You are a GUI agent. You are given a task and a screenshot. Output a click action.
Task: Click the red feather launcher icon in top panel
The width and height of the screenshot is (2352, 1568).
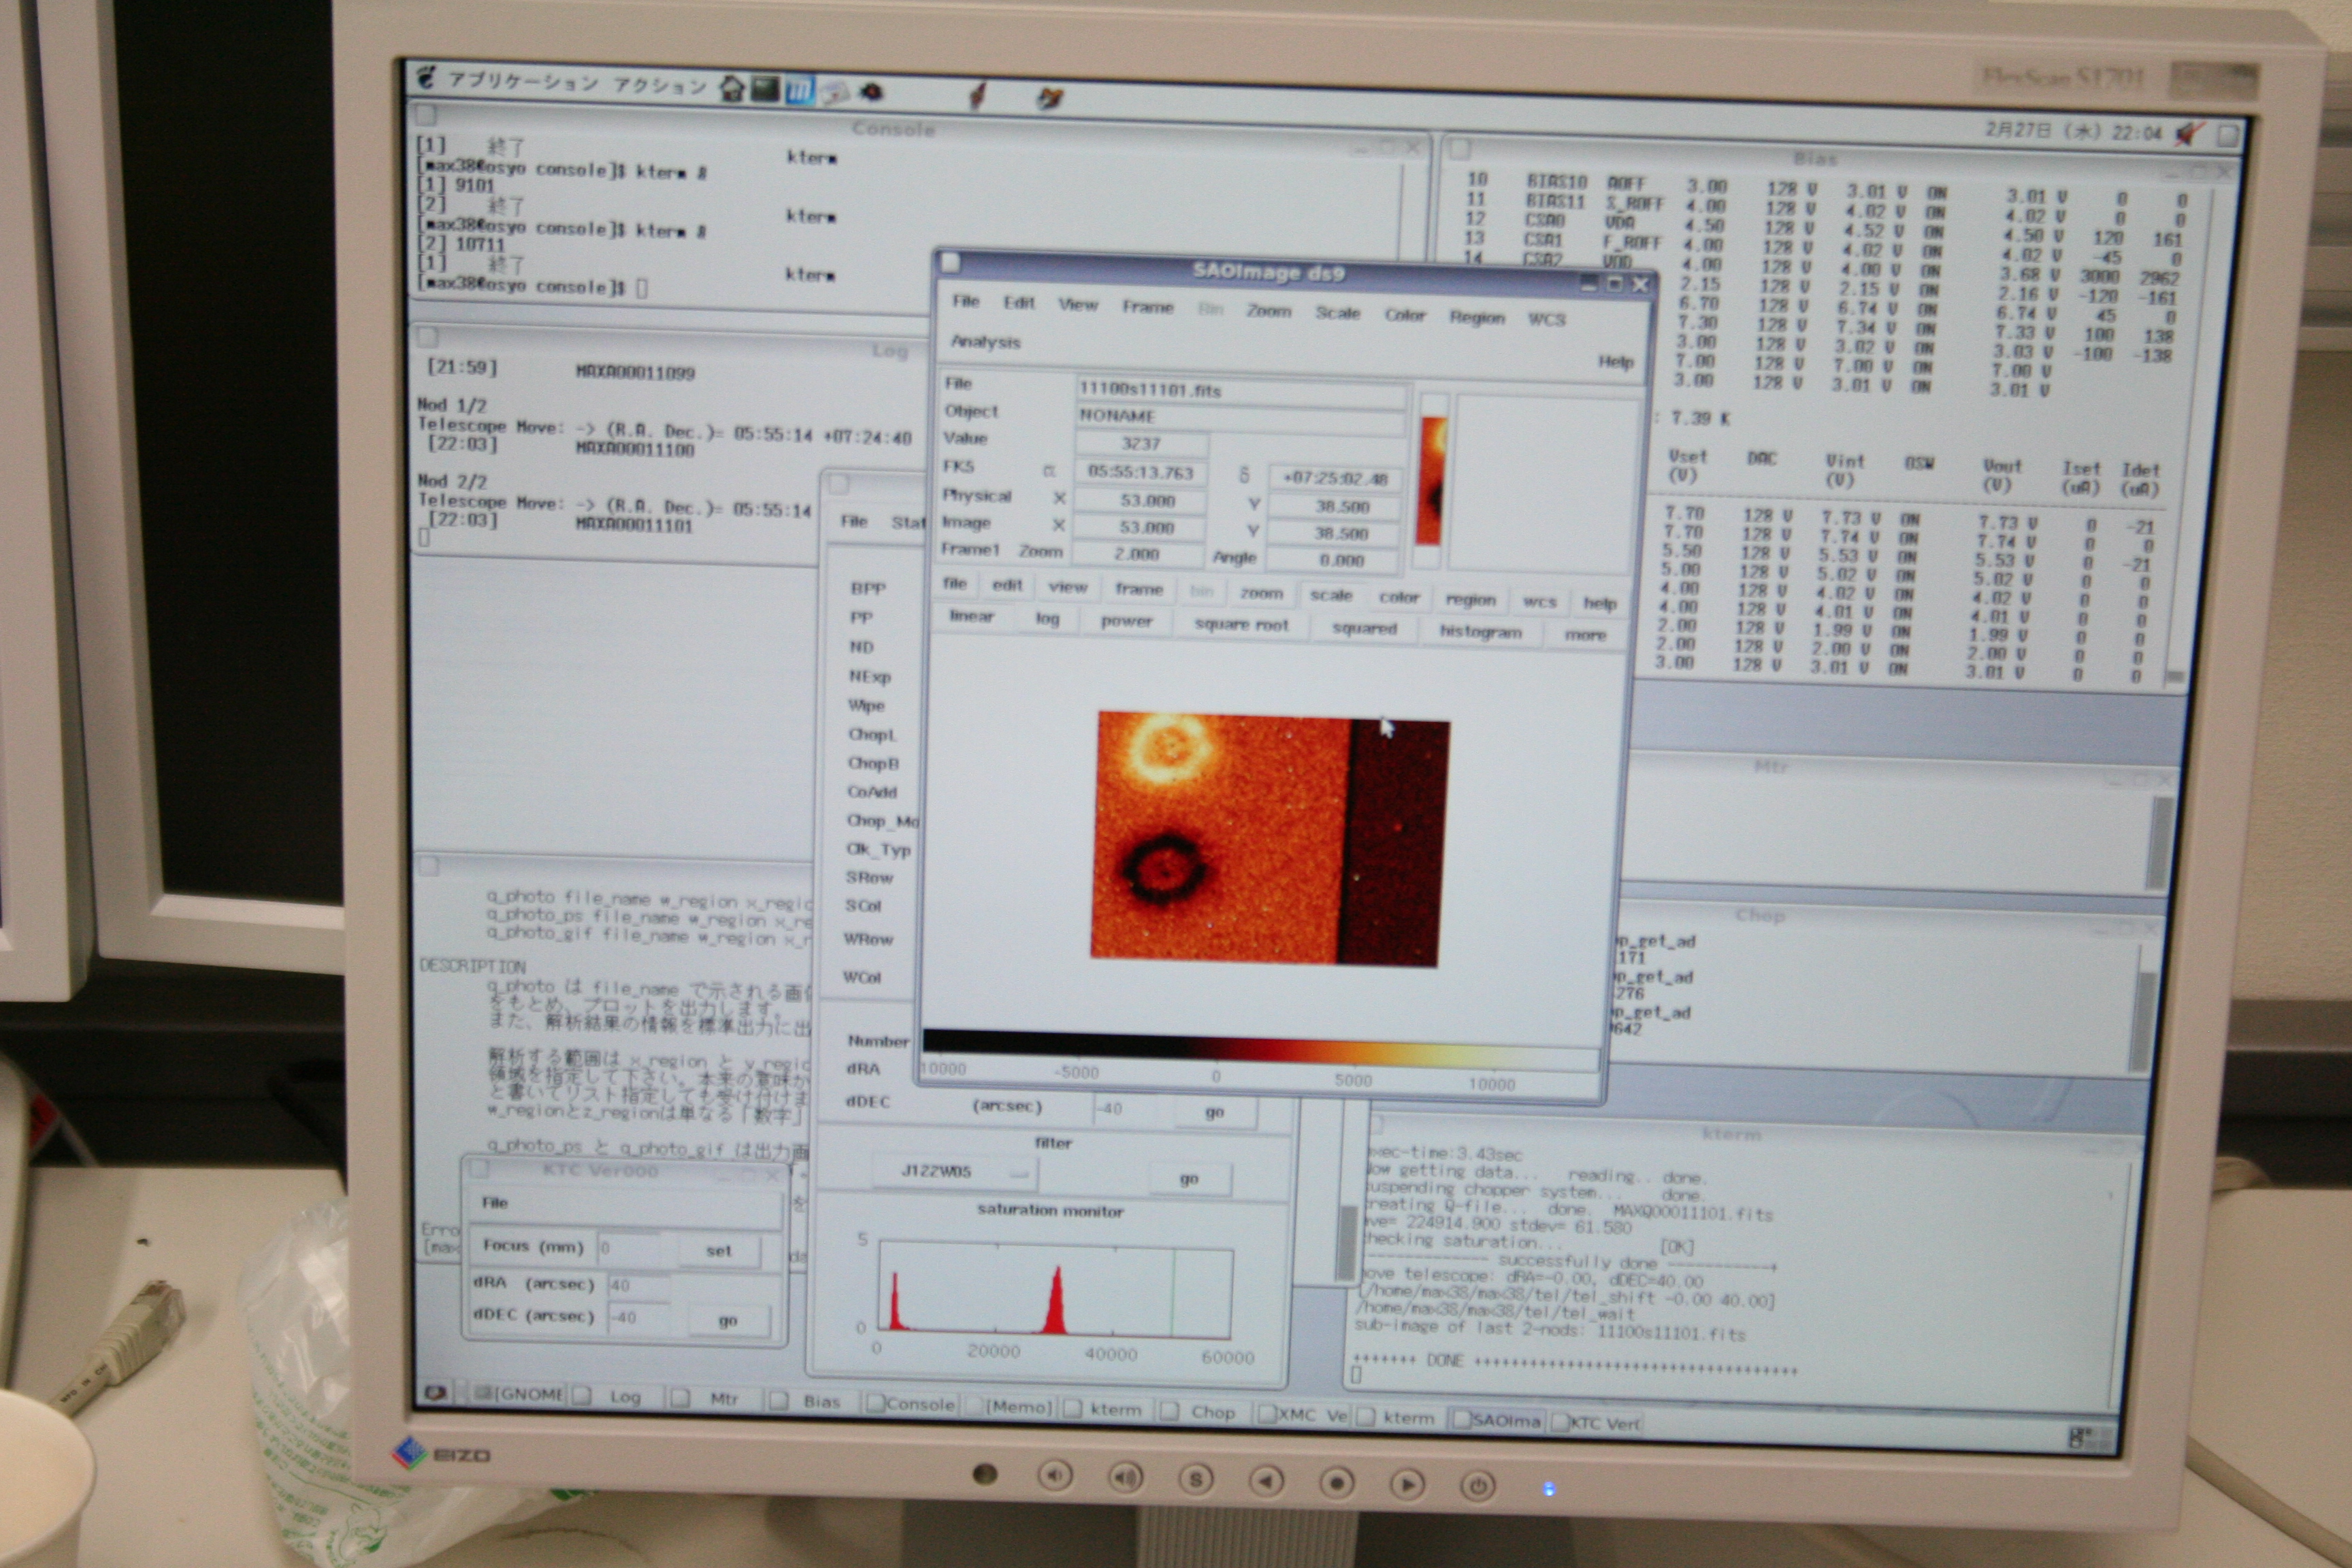click(x=978, y=96)
